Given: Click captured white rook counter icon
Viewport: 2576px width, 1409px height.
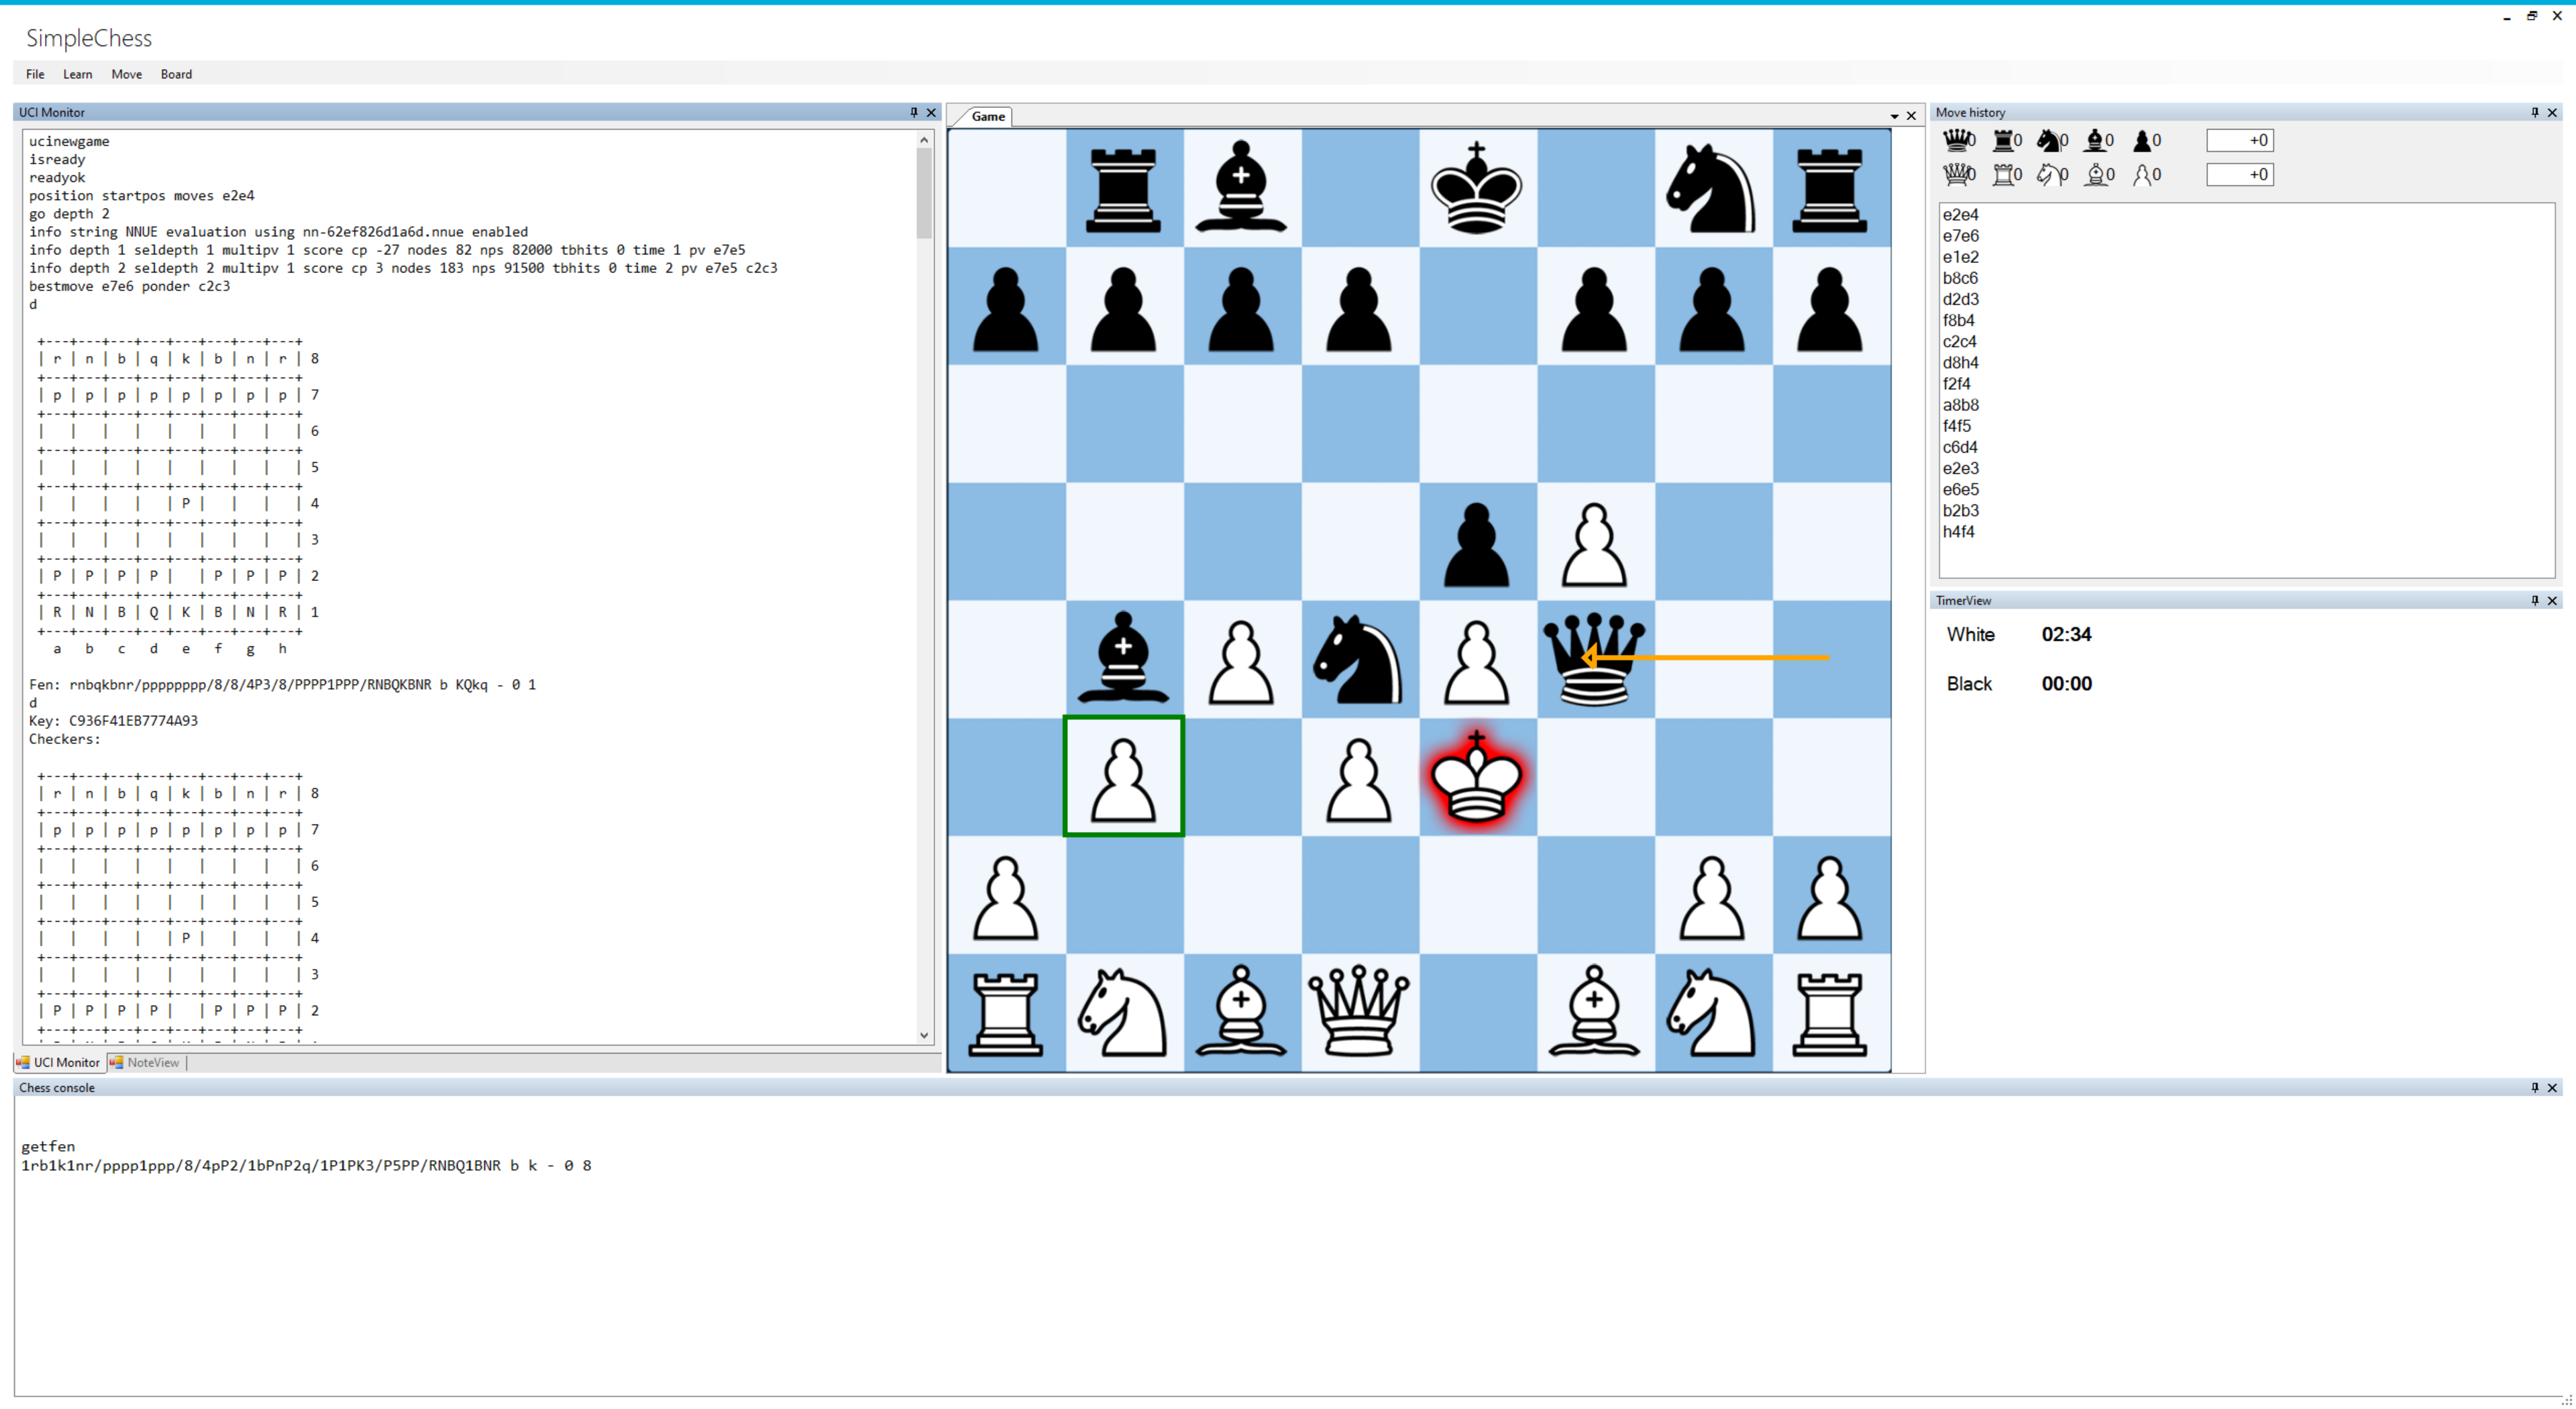Looking at the screenshot, I should point(2003,175).
